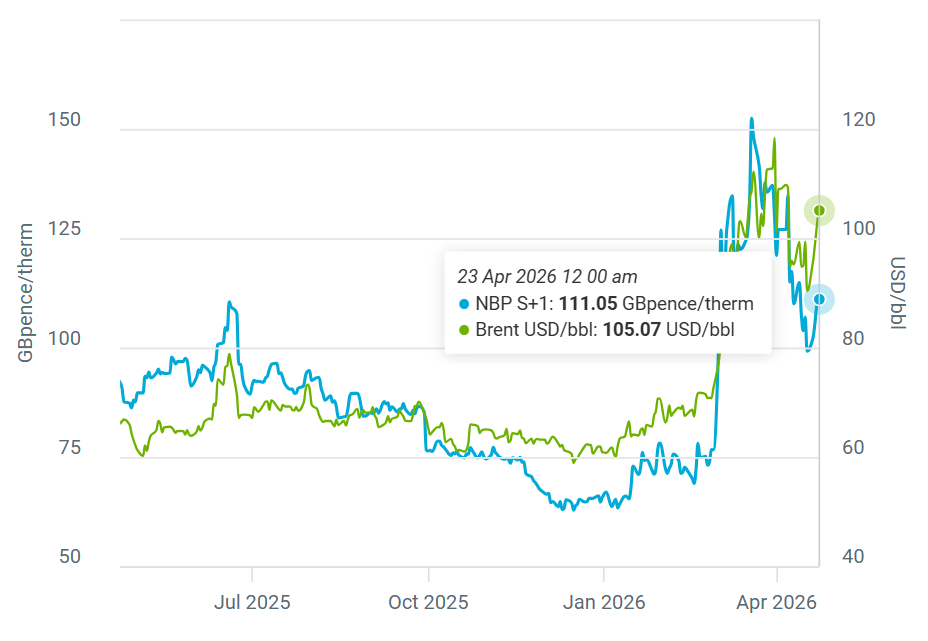This screenshot has height=641, width=928.
Task: Select the Oct 2025 x-axis label
Action: pos(428,603)
